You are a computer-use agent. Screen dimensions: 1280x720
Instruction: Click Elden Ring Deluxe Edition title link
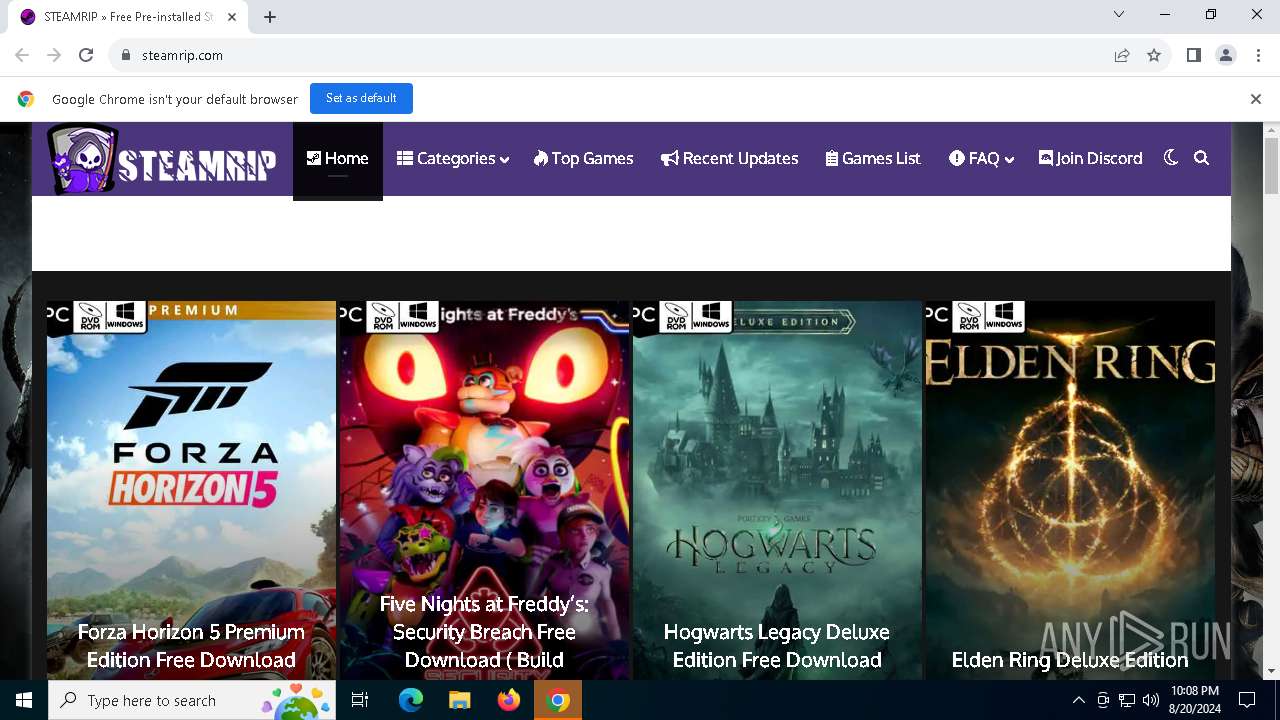point(1070,660)
